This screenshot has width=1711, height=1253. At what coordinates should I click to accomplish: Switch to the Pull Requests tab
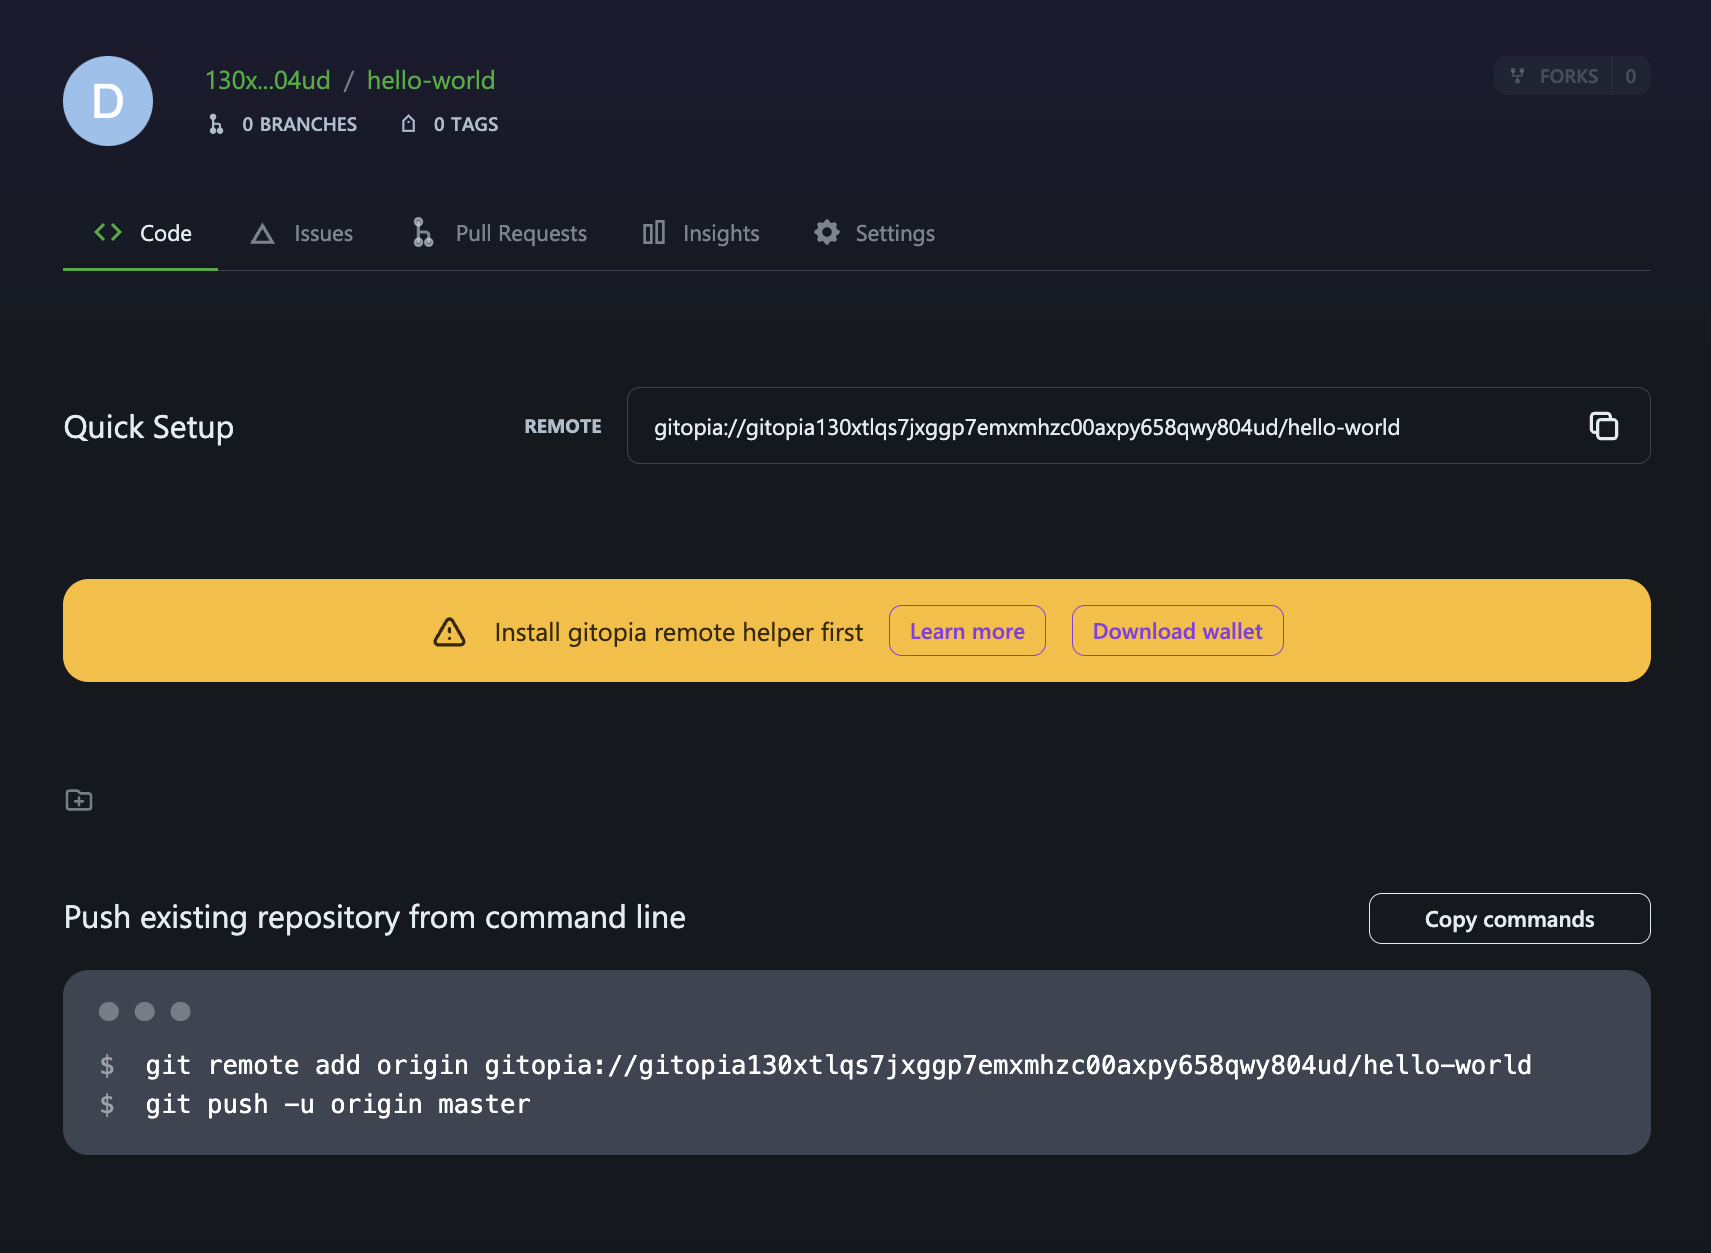pyautogui.click(x=499, y=233)
